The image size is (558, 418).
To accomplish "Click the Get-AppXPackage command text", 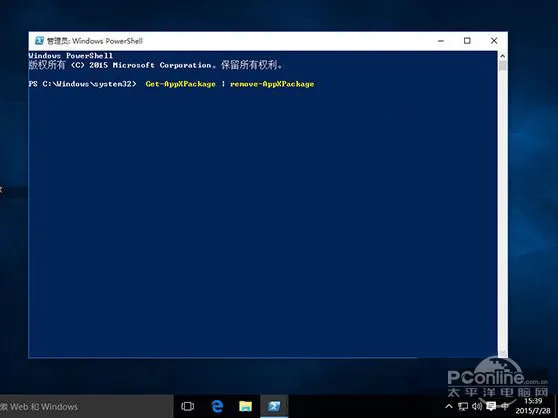I will tap(180, 84).
